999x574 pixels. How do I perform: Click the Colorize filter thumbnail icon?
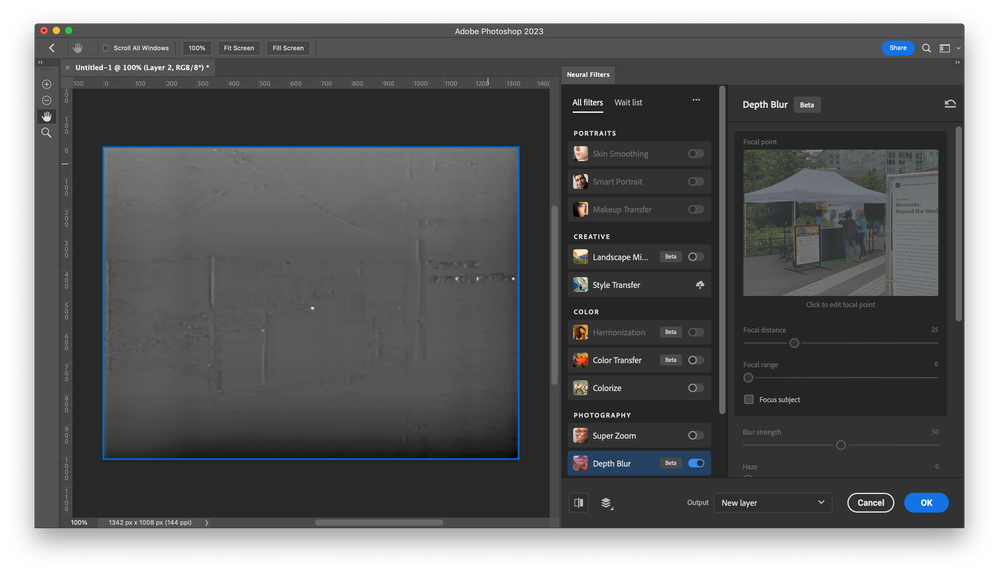click(580, 388)
